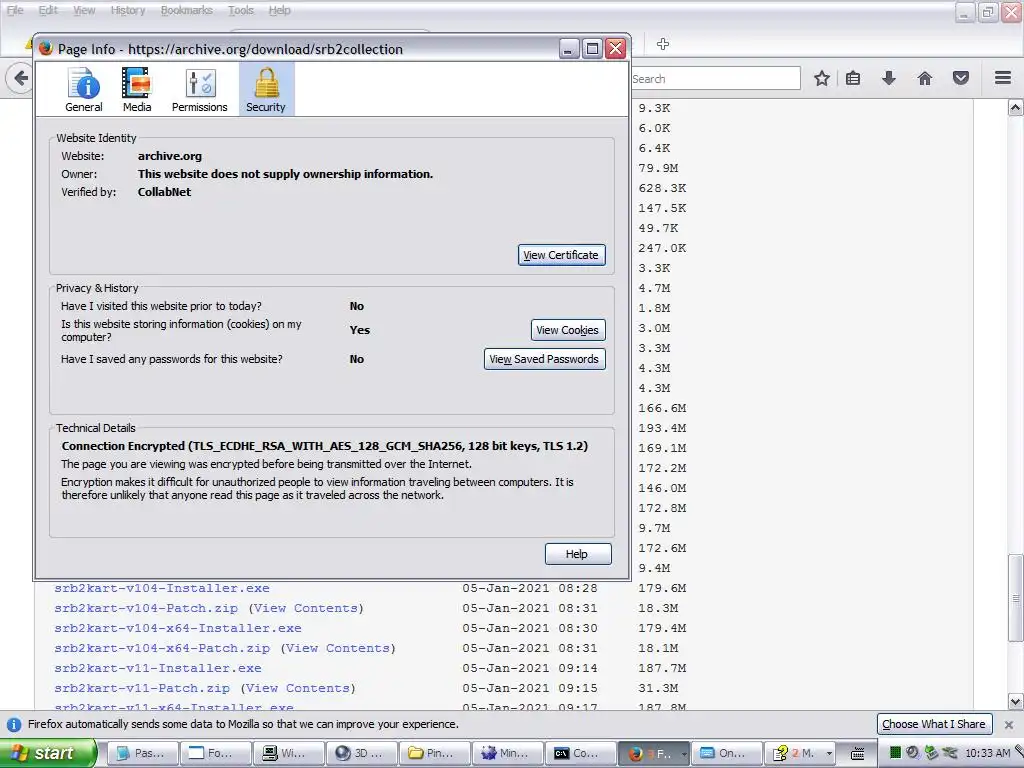The image size is (1024, 768).
Task: Close the Page Info window
Action: [x=616, y=49]
